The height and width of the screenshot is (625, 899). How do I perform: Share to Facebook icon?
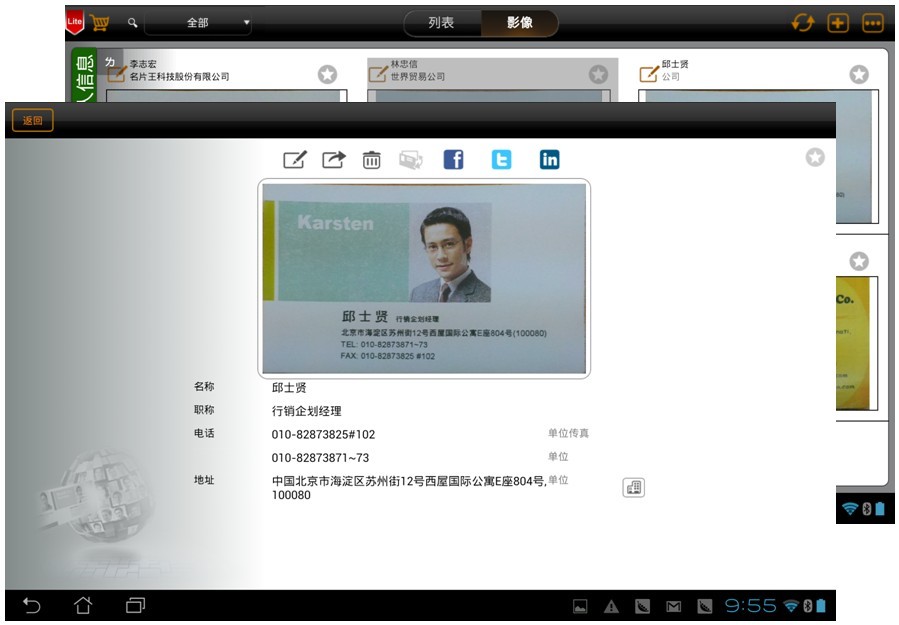(453, 160)
